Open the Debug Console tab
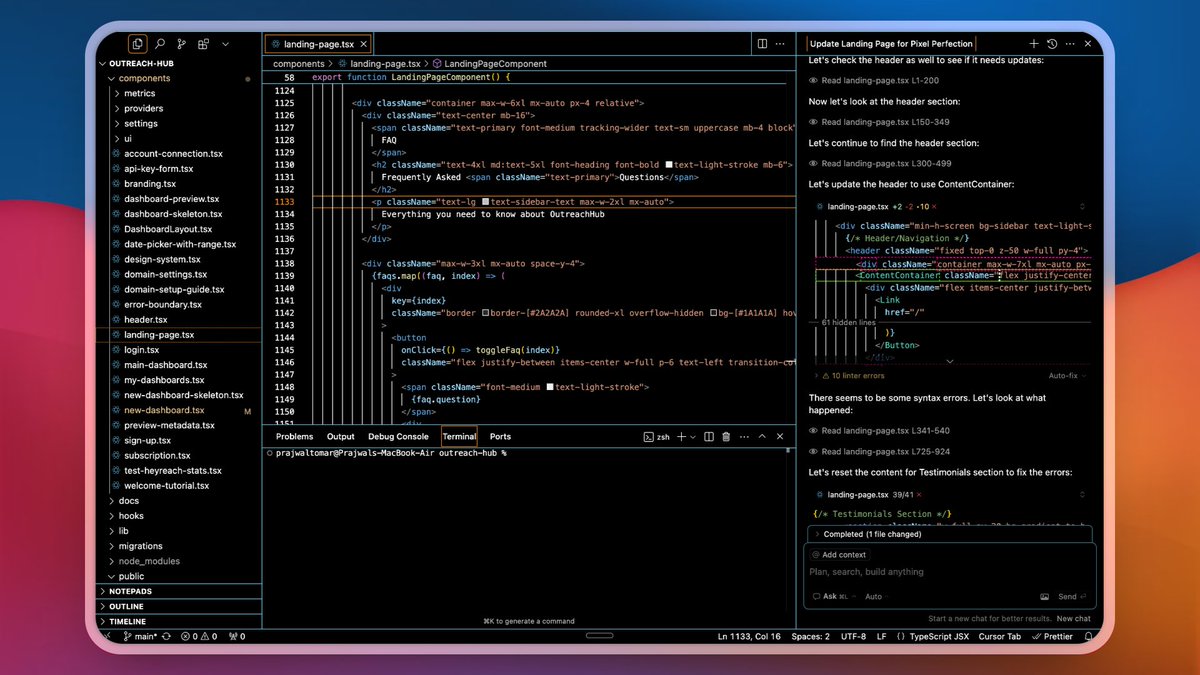This screenshot has height=675, width=1200. point(398,437)
